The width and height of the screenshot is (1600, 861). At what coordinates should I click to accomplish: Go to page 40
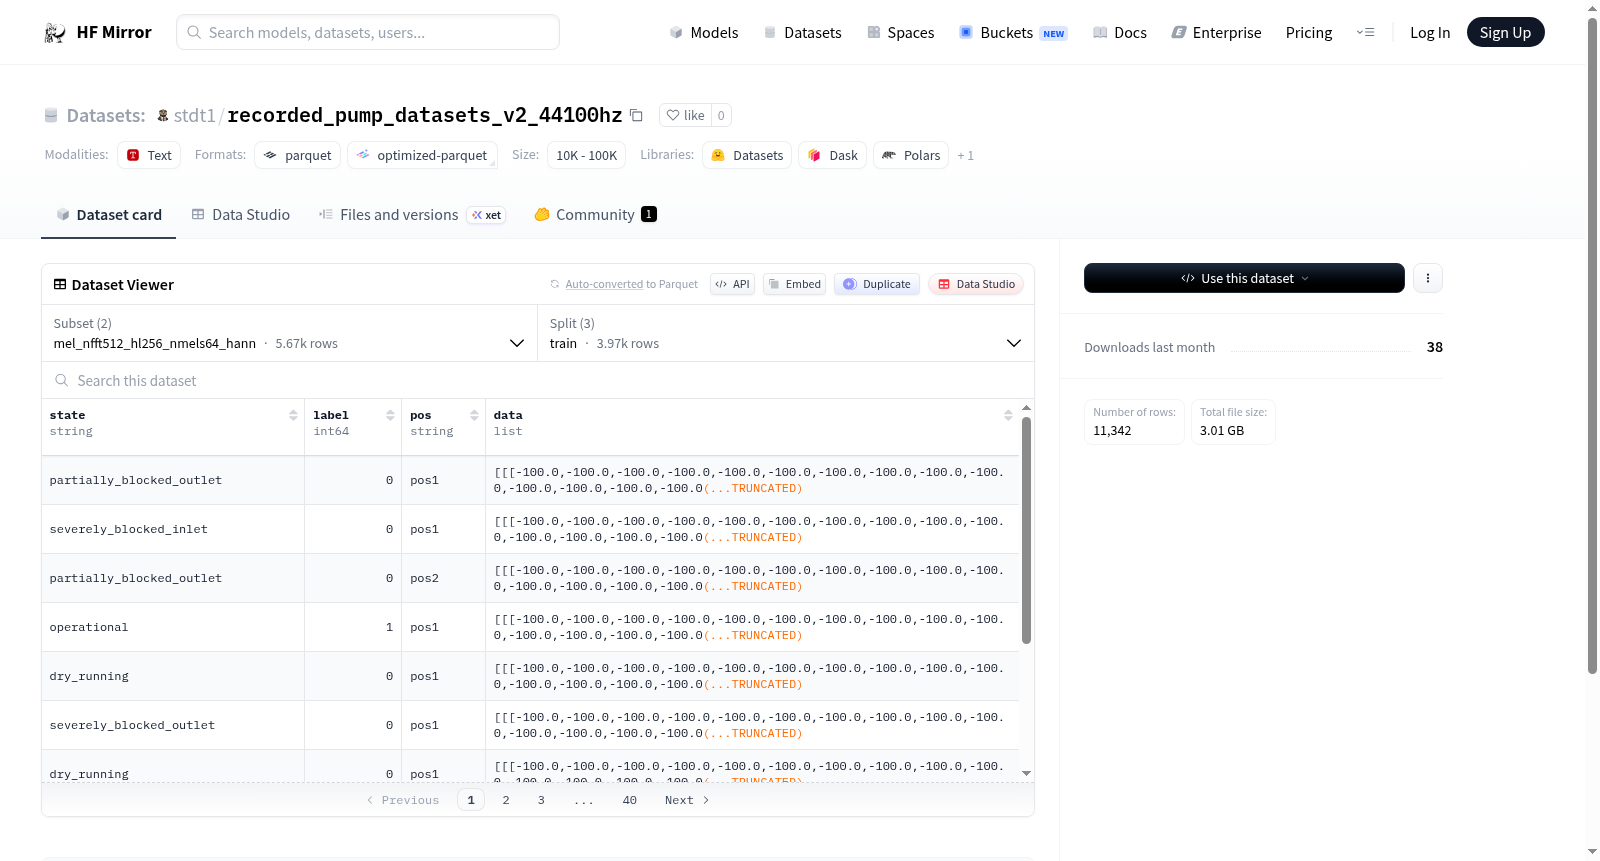click(x=630, y=800)
